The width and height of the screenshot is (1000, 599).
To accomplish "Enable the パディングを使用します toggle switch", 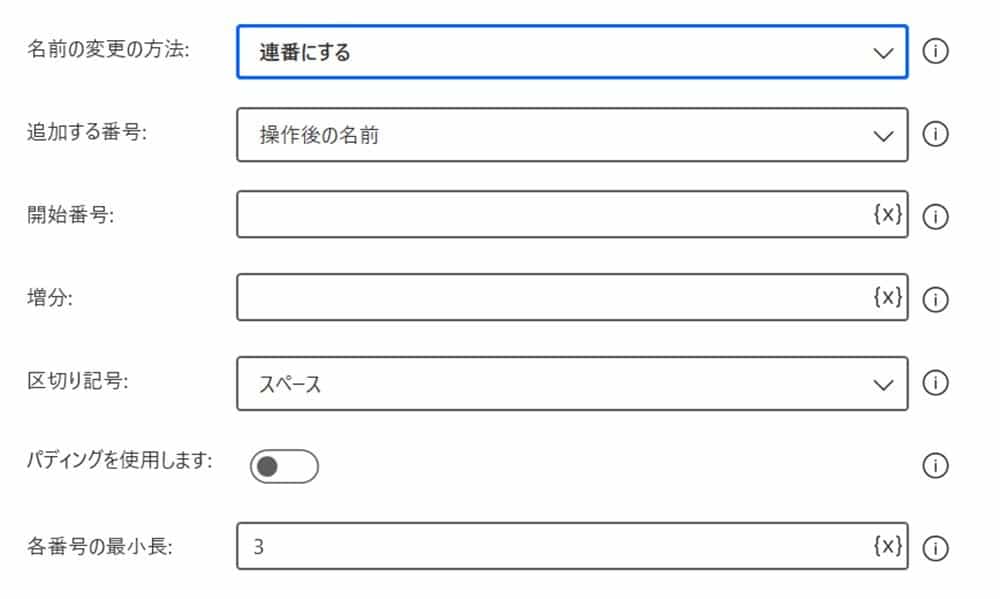I will point(284,466).
